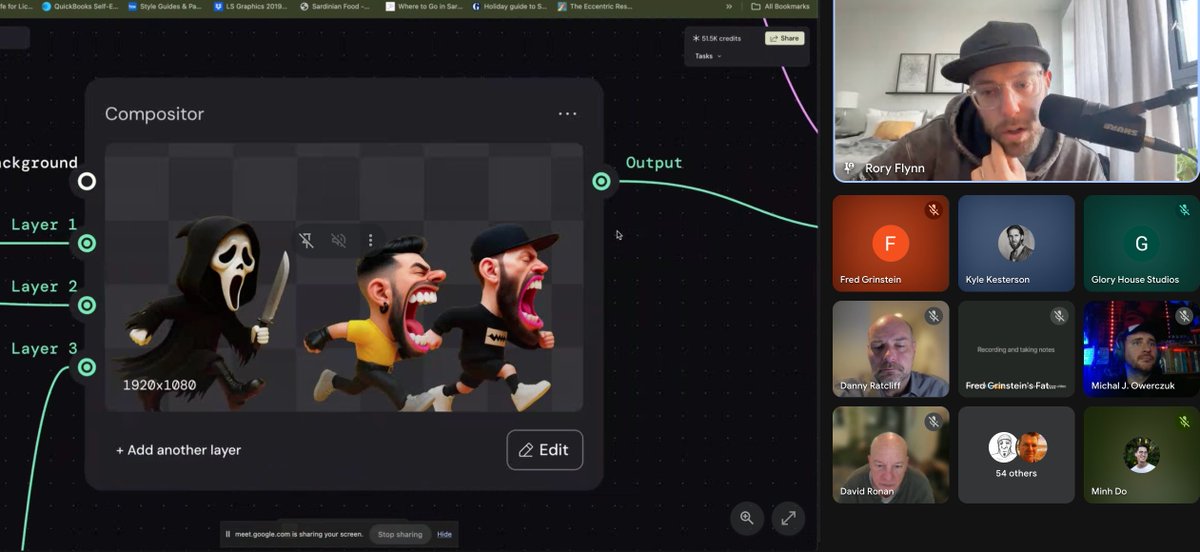Click the 1920x1080 resolution label

(159, 385)
